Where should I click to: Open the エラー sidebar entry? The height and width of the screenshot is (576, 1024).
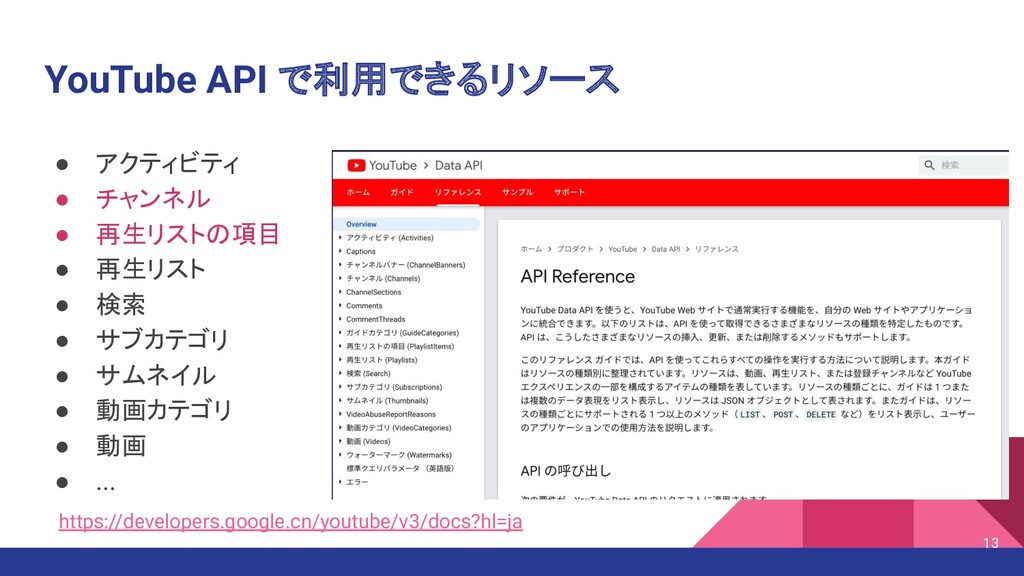tap(357, 482)
